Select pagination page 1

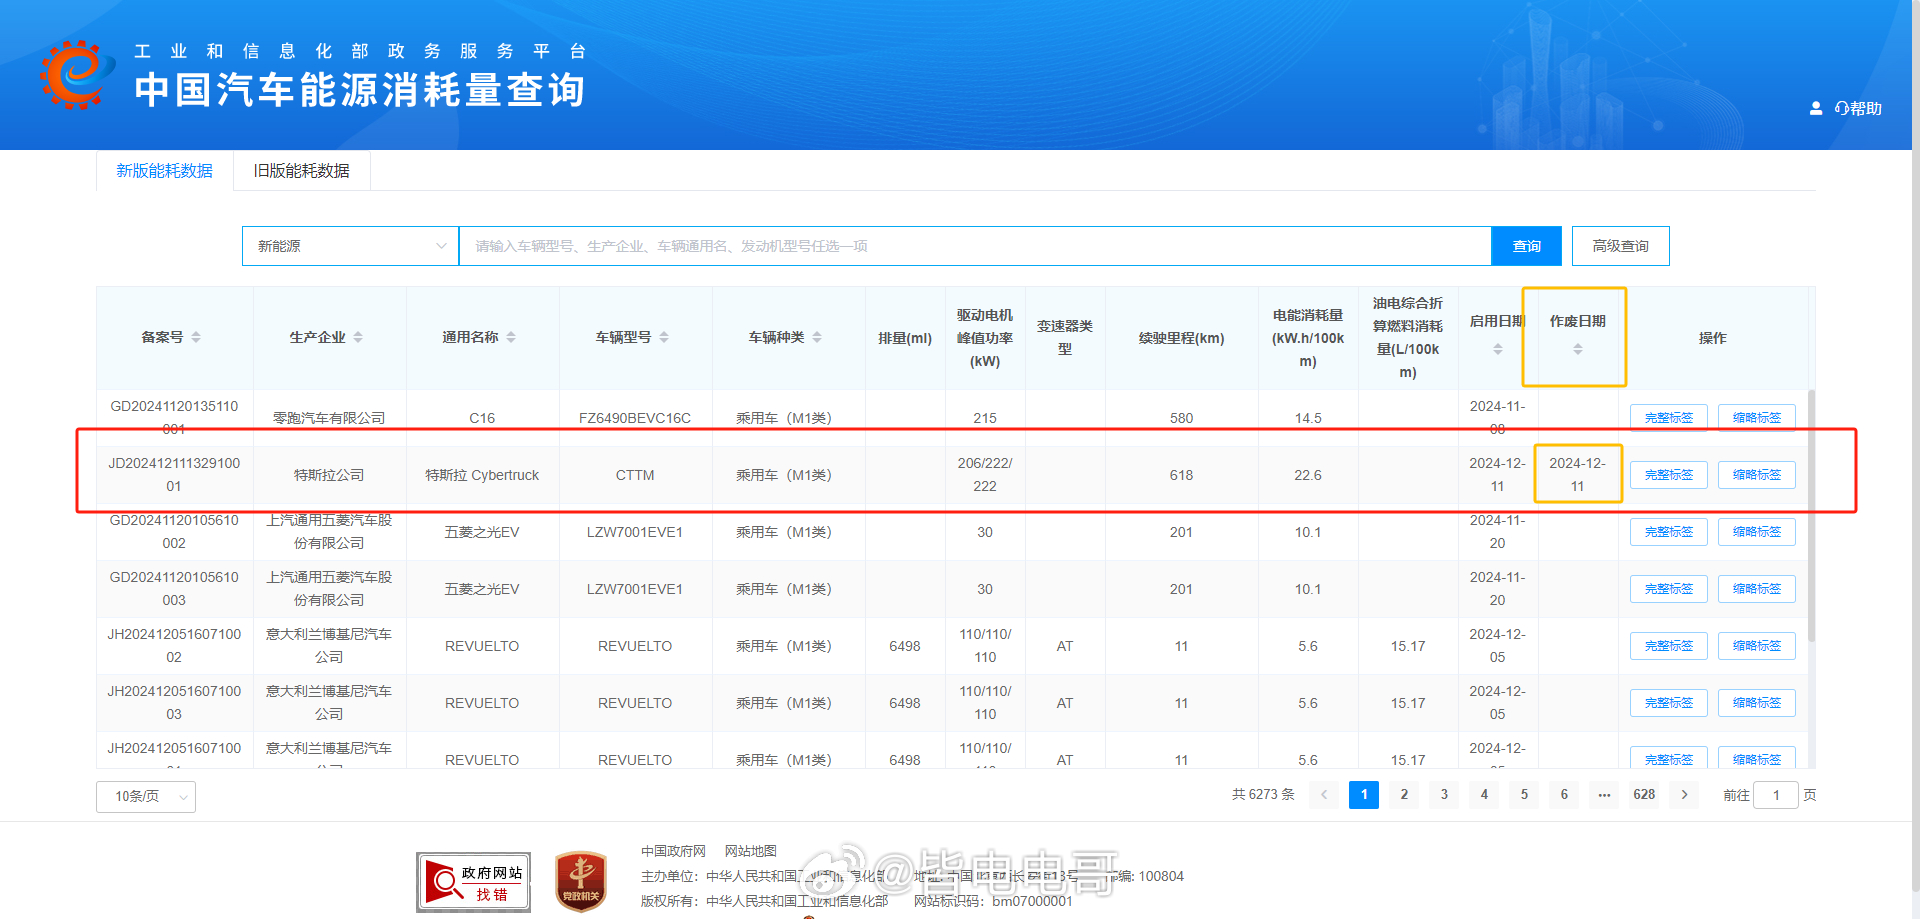click(1364, 795)
